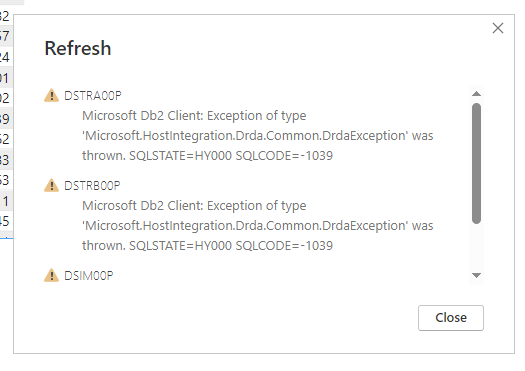Viewport: 525px width, 371px height.
Task: Select the DSTRB00P table name
Action: click(x=92, y=186)
